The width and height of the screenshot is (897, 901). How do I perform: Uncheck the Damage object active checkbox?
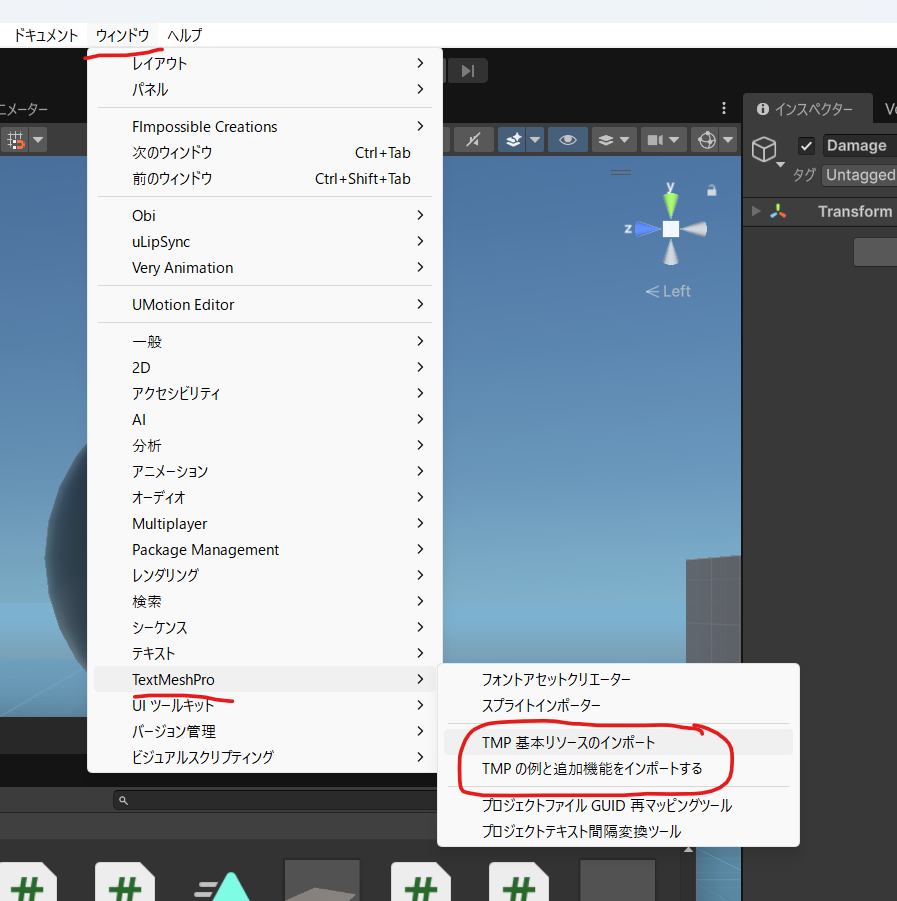(x=806, y=146)
